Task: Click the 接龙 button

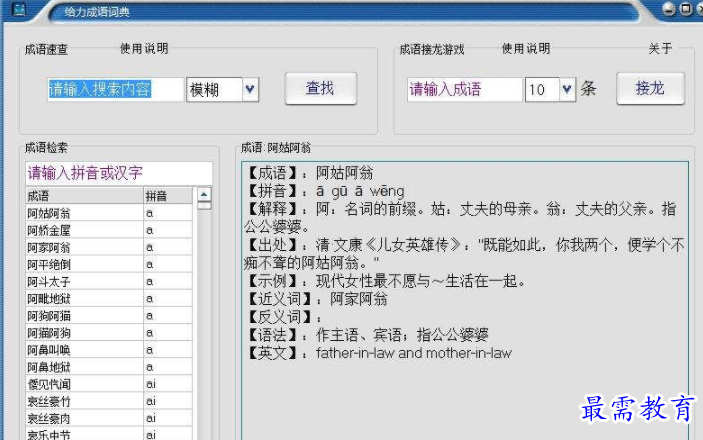Action: 650,88
